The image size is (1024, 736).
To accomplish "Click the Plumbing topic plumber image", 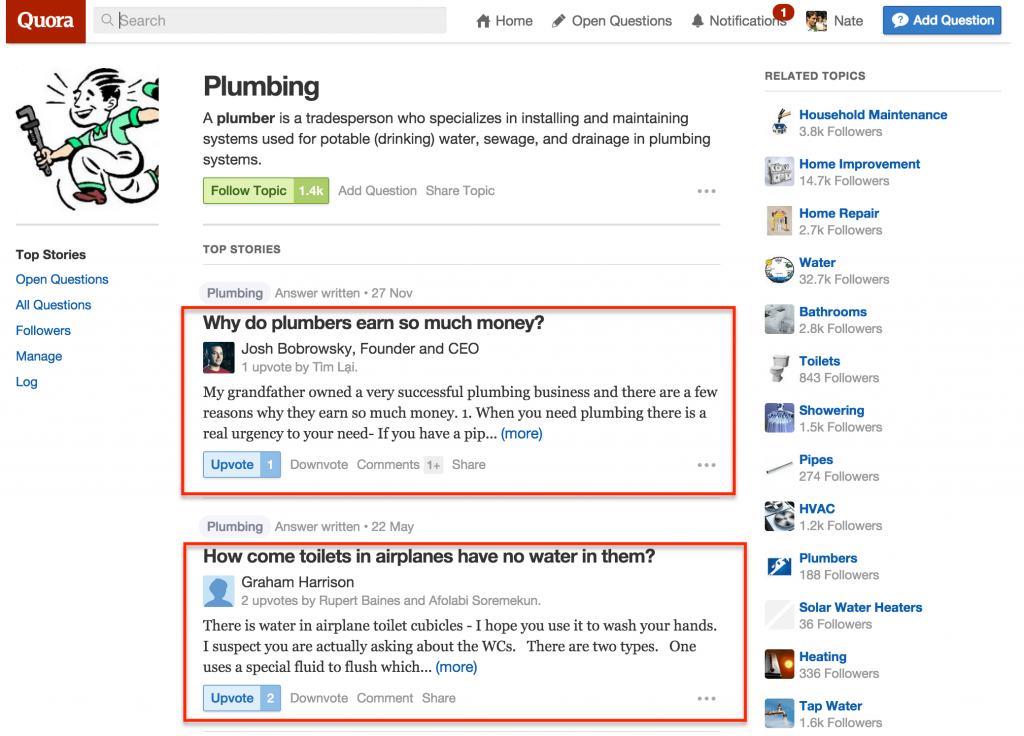I will [x=88, y=138].
